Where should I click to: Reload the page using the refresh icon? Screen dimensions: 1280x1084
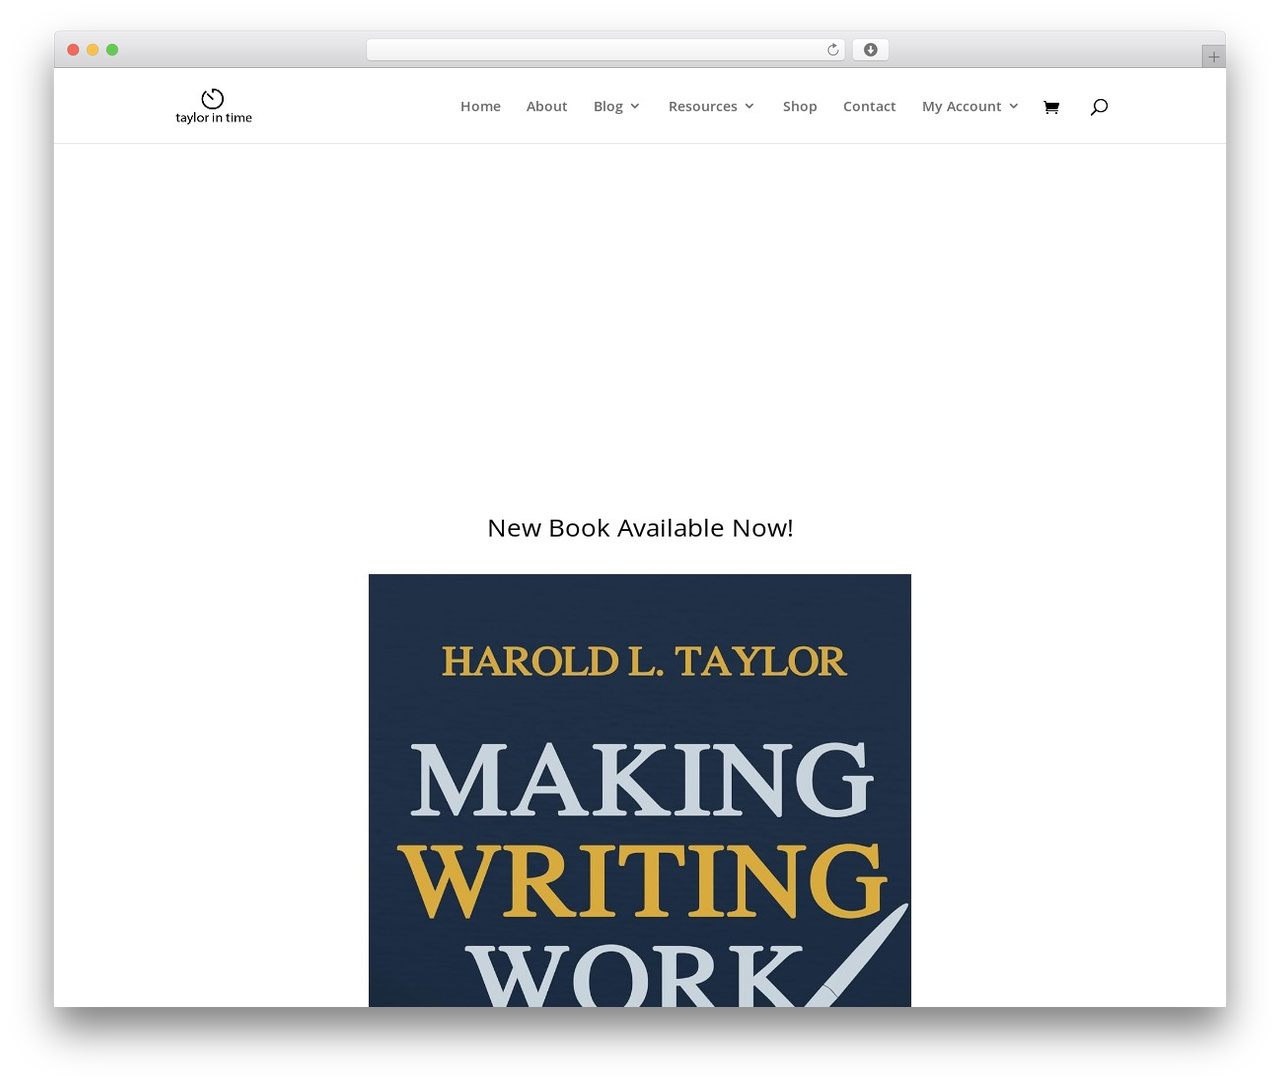coord(832,50)
